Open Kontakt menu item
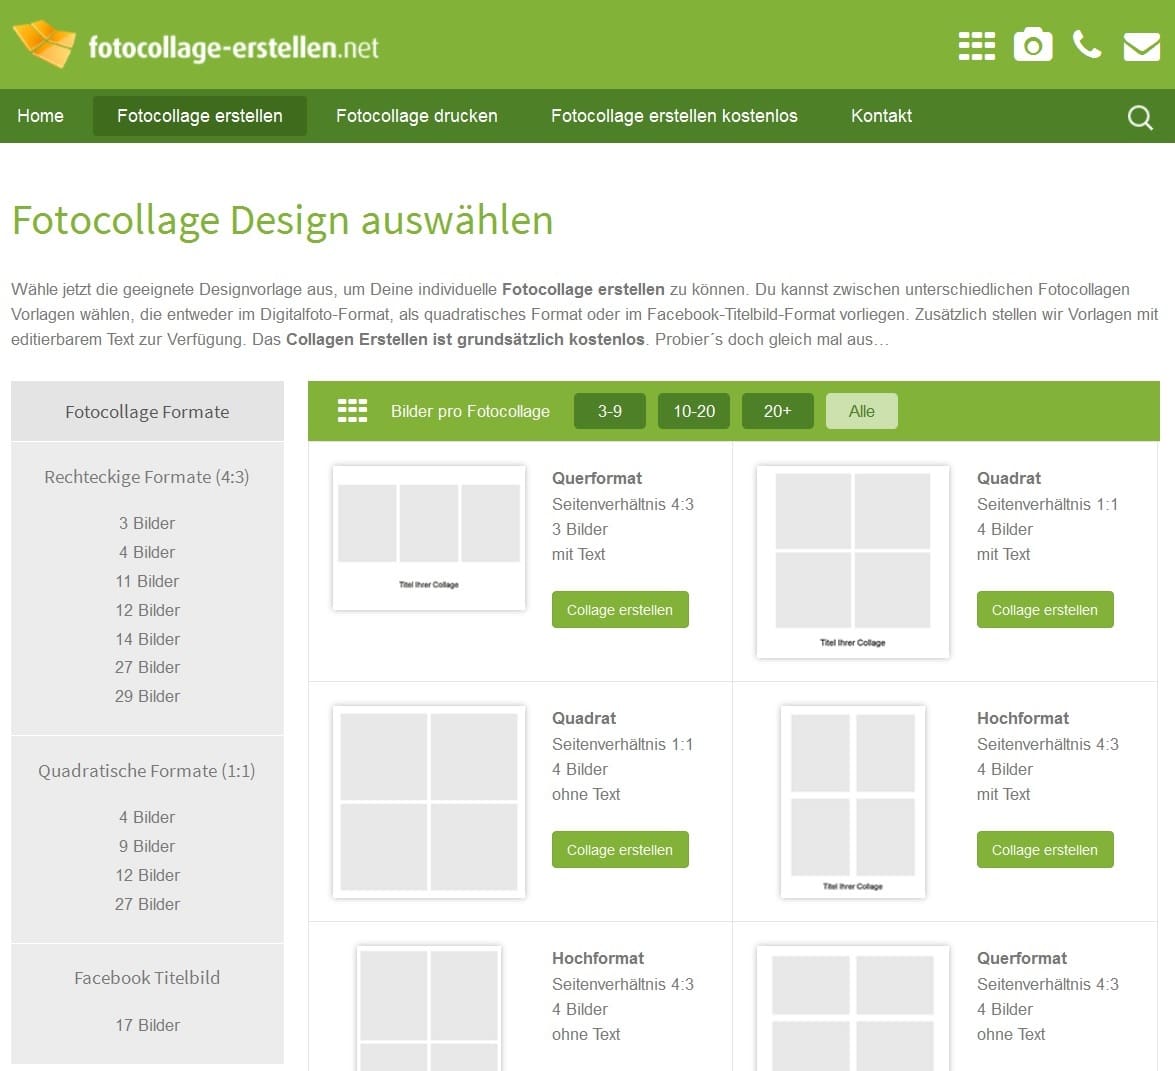Viewport: 1175px width, 1071px height. (x=881, y=116)
